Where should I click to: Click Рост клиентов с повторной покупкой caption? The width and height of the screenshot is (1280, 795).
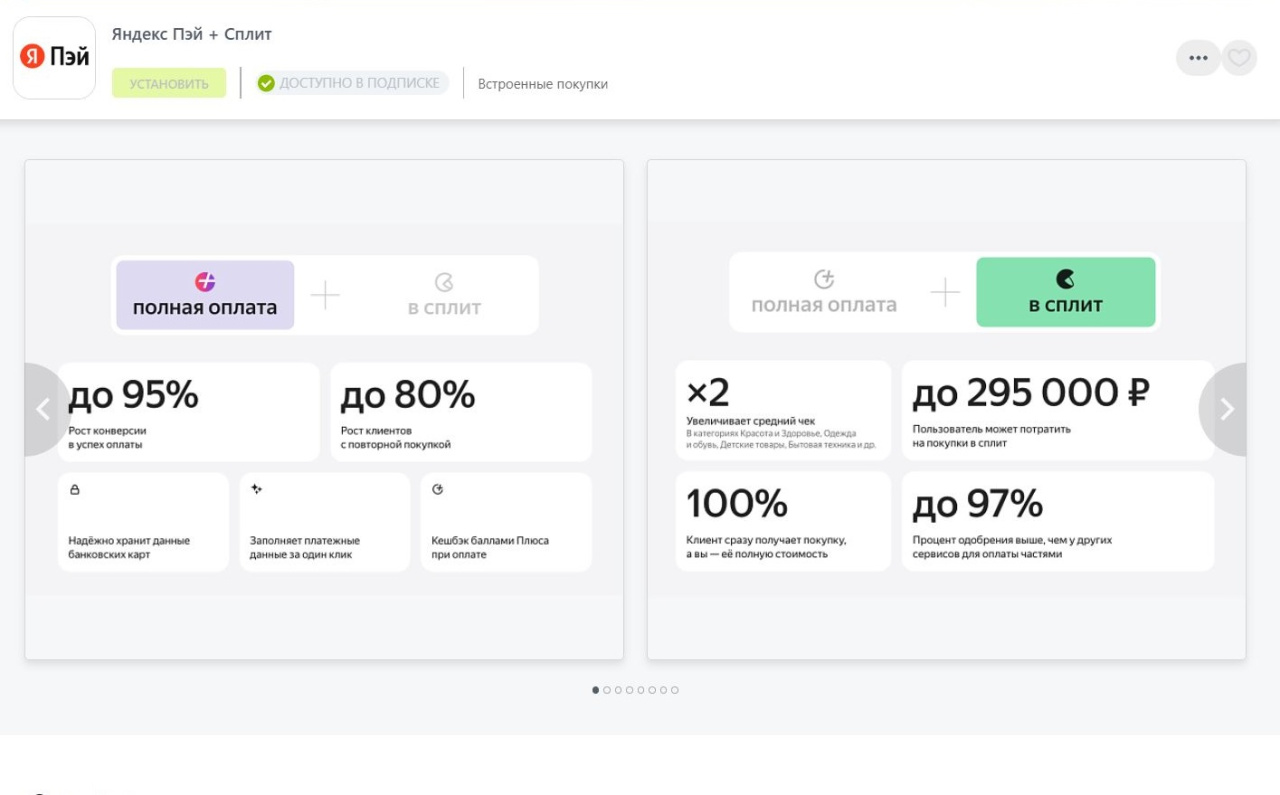pos(396,437)
